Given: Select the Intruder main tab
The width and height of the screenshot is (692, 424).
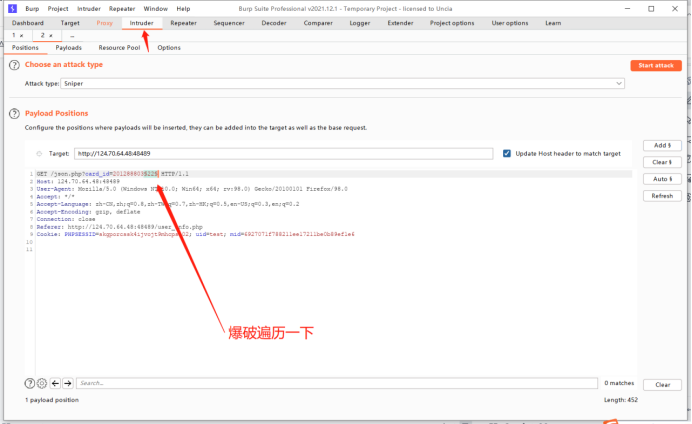Looking at the screenshot, I should [x=142, y=23].
